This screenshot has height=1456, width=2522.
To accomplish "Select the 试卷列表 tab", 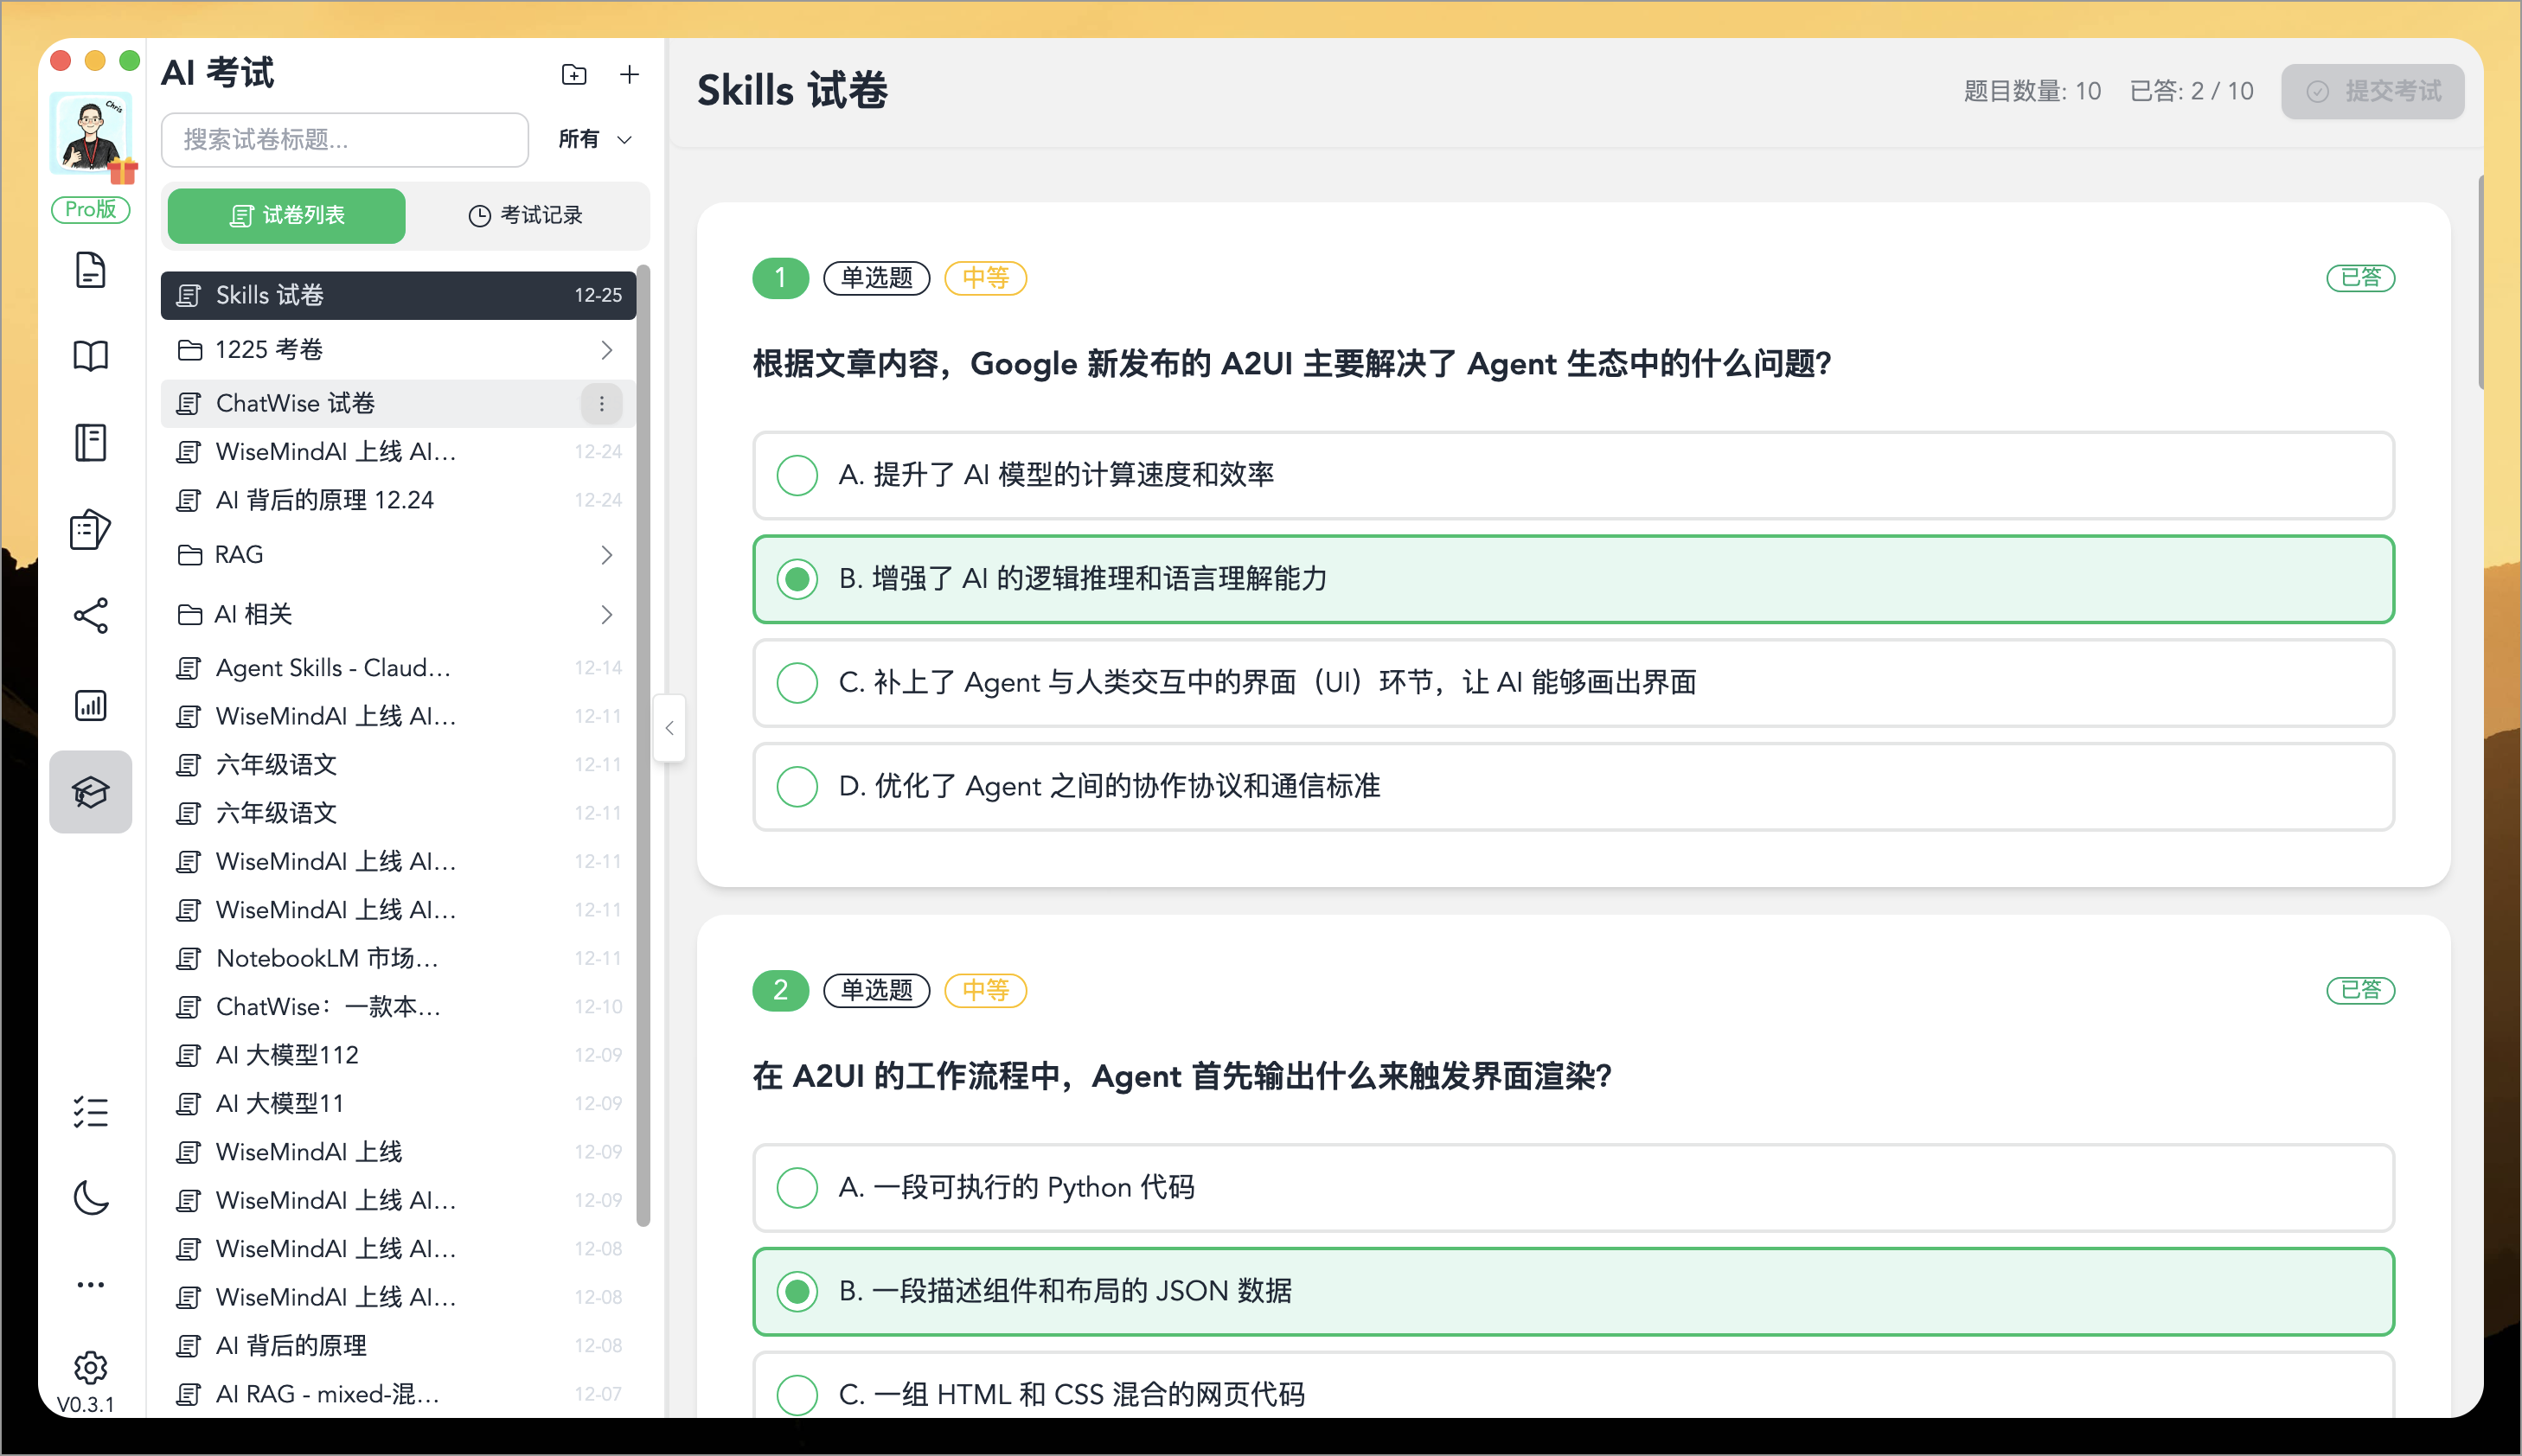I will tap(287, 215).
